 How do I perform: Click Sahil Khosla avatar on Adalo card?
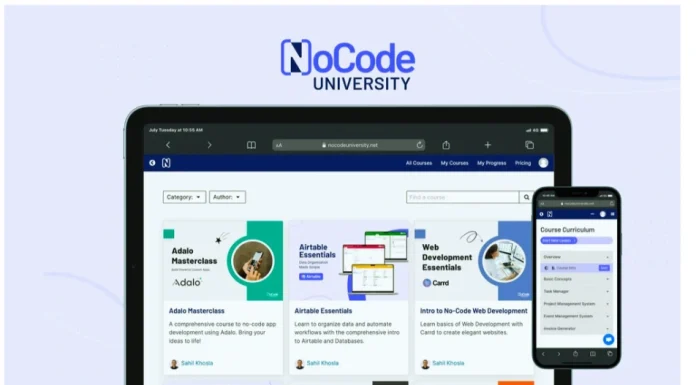174,364
